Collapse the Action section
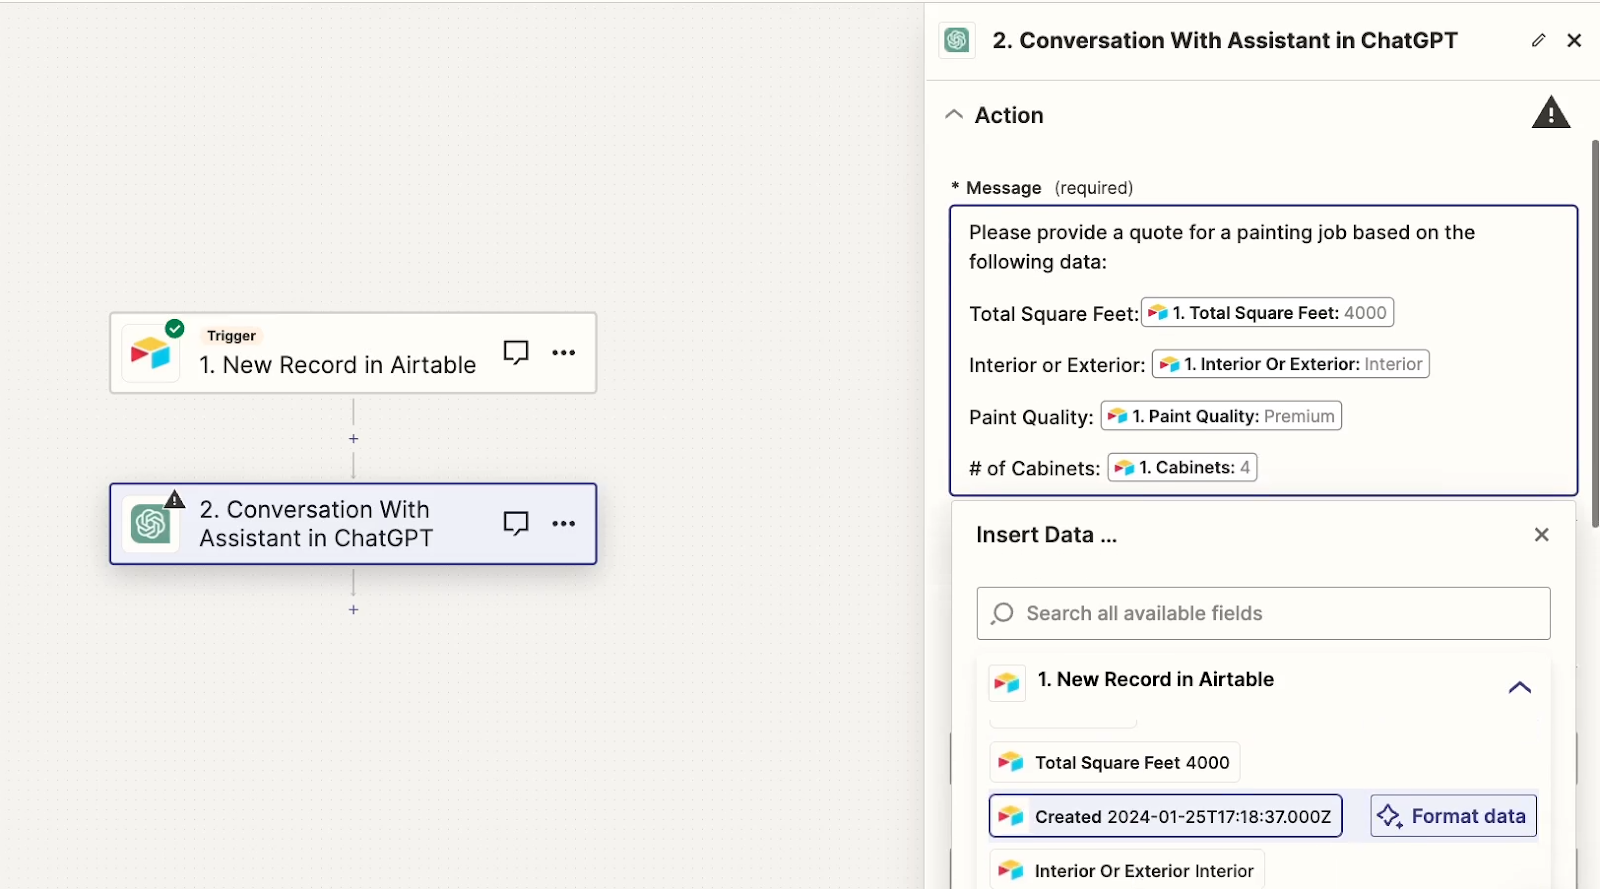Image resolution: width=1600 pixels, height=889 pixels. click(954, 114)
